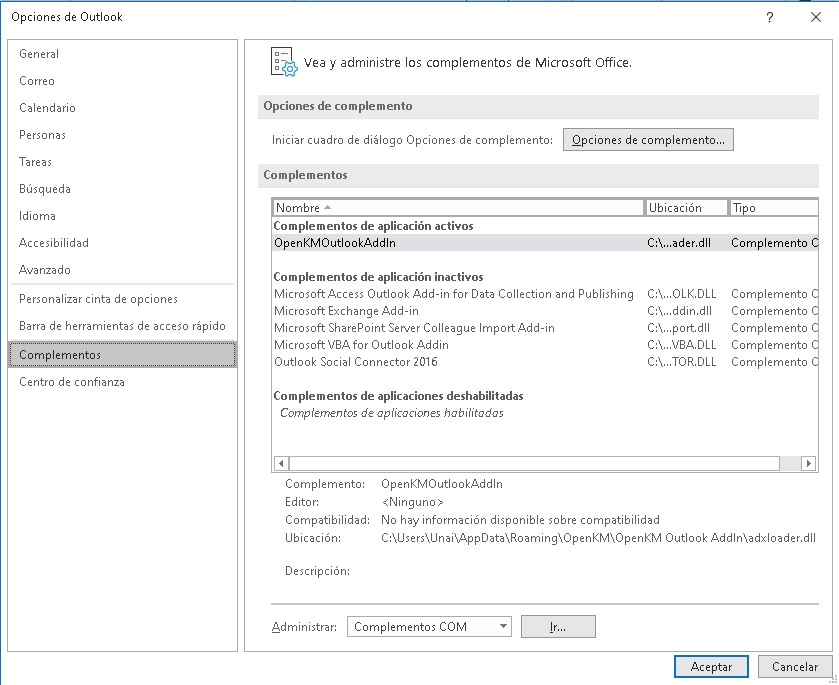Open the Opciones de complemento dialog
Viewport: 839px width, 685px height.
pyautogui.click(x=648, y=139)
